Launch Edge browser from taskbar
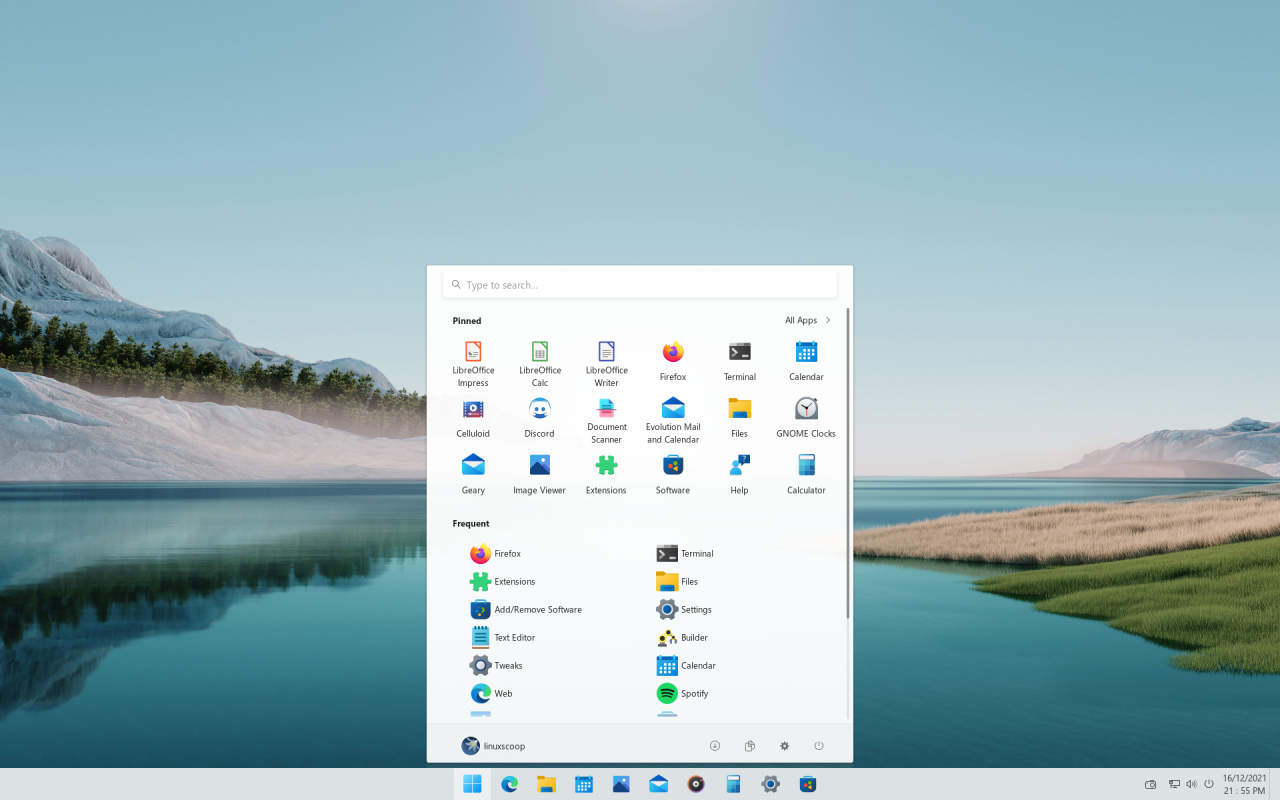 510,784
